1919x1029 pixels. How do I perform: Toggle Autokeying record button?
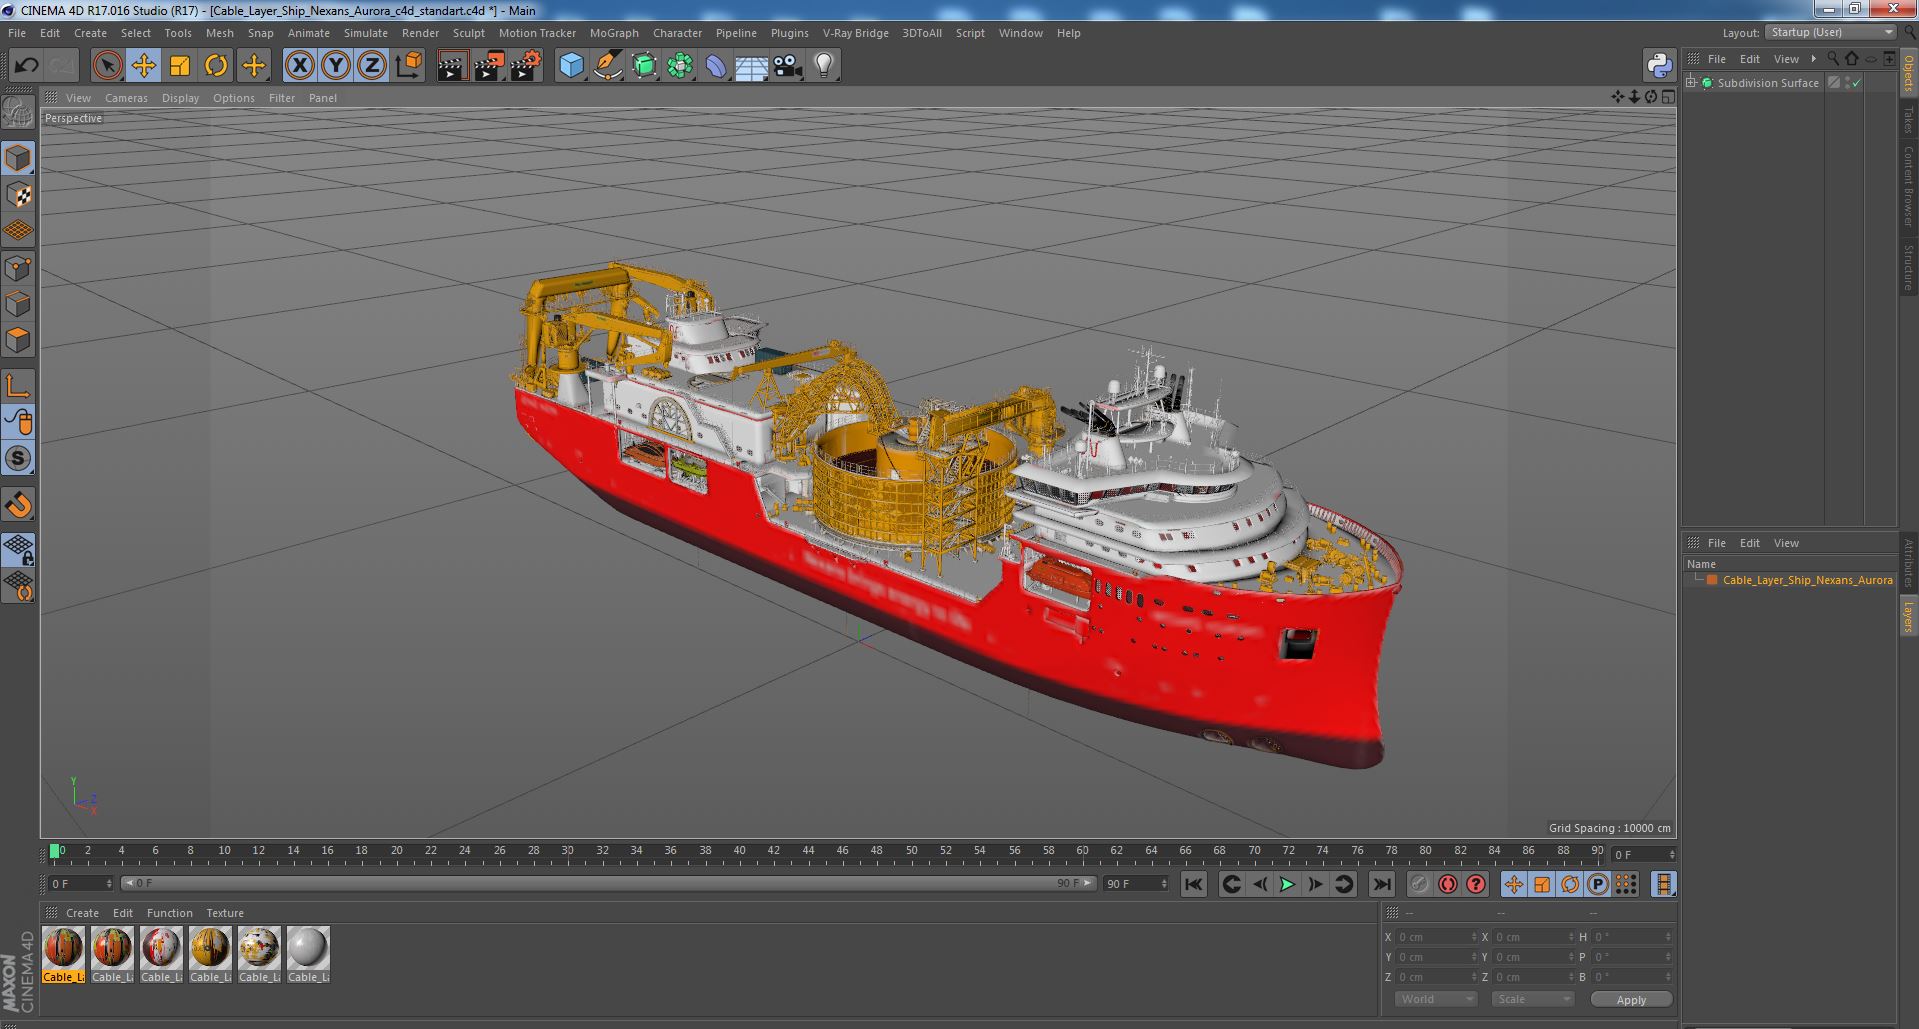pos(1447,884)
